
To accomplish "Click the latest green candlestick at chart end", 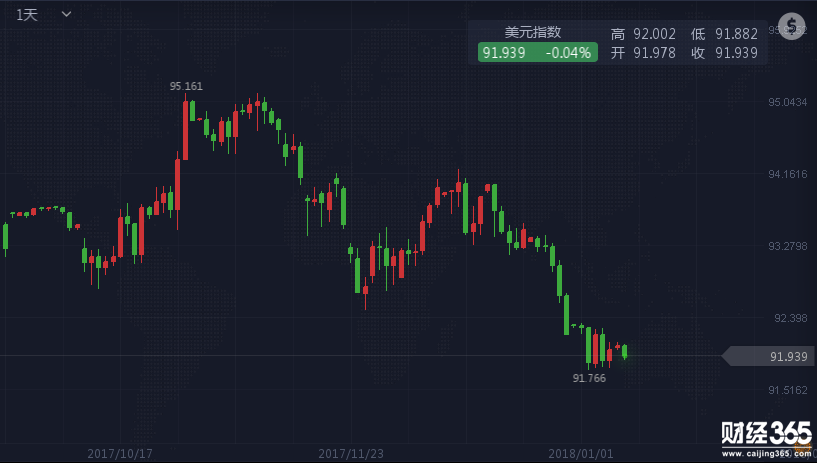I will point(624,352).
